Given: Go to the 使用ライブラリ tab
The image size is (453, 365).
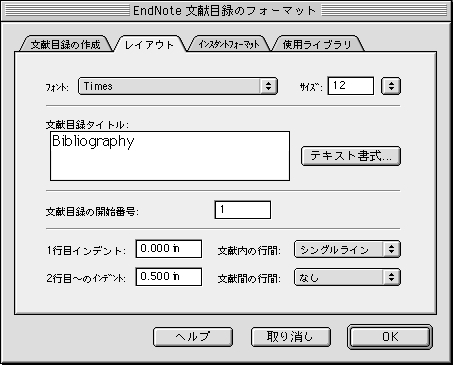Looking at the screenshot, I should pos(317,44).
